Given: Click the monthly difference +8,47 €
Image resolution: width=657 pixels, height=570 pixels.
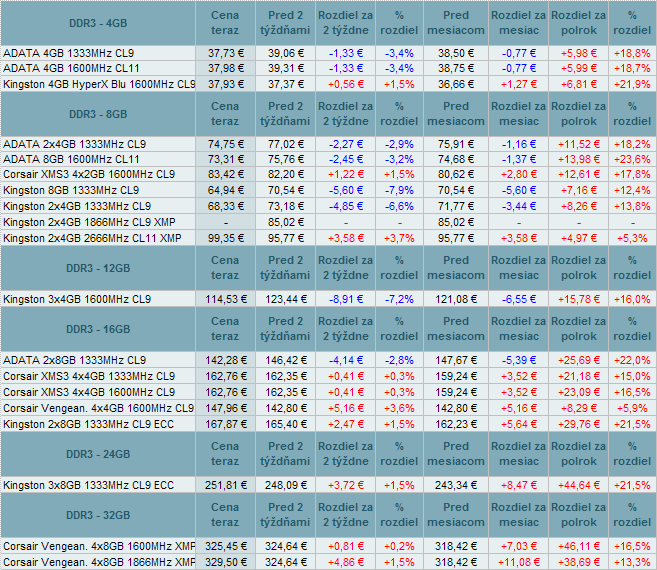Looking at the screenshot, I should (x=519, y=485).
